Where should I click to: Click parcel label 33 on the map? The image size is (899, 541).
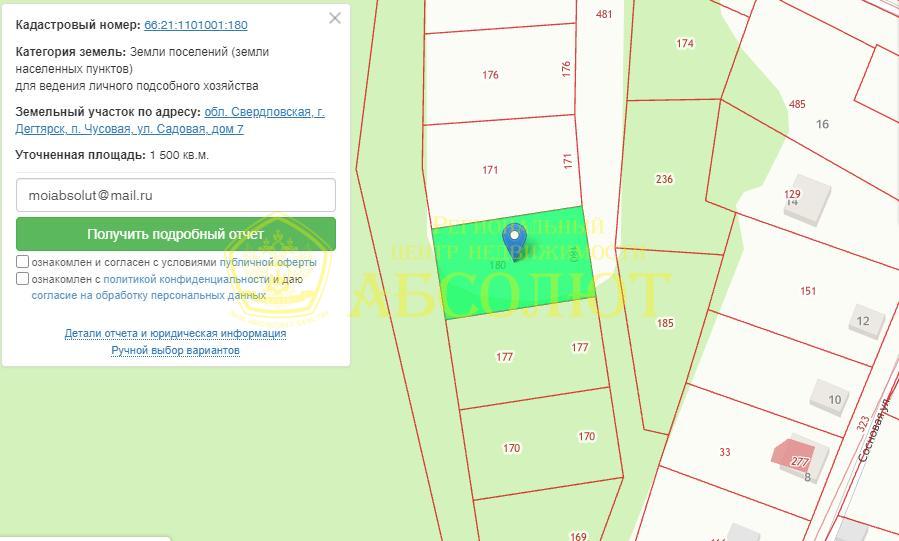(725, 452)
